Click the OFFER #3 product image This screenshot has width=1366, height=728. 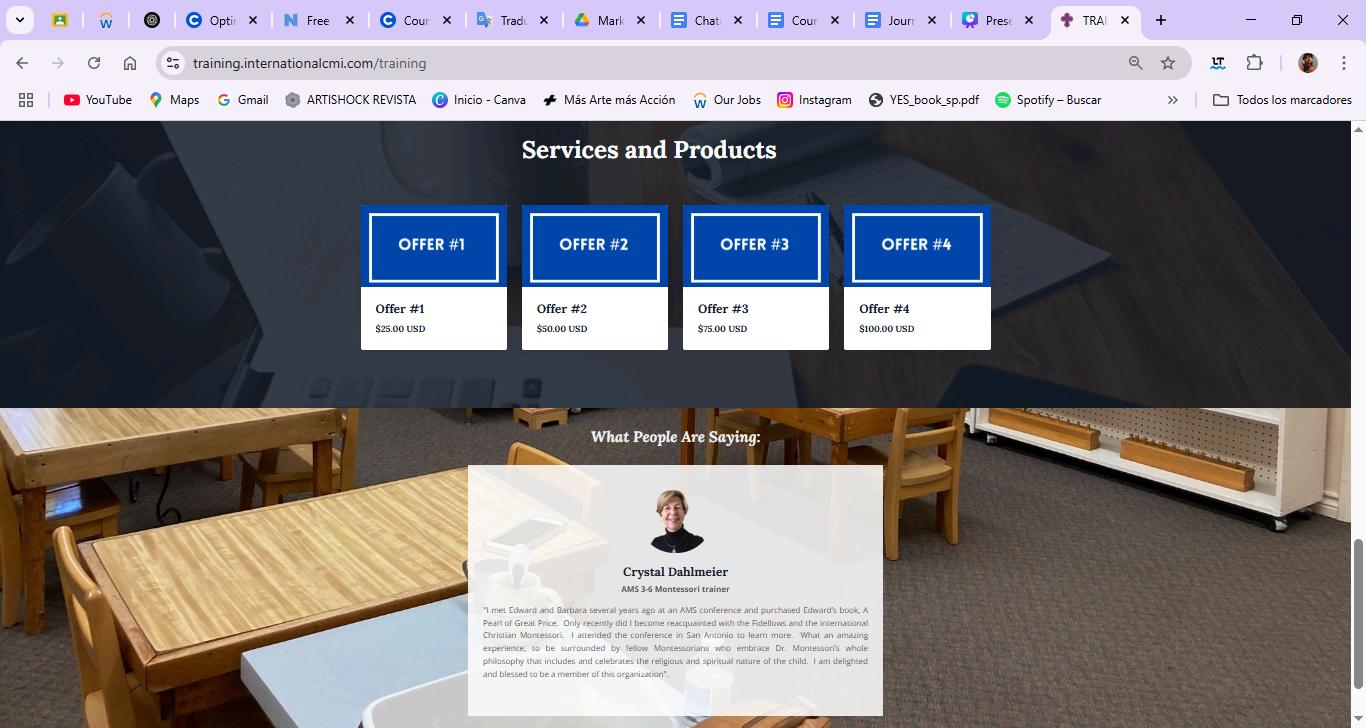point(756,246)
